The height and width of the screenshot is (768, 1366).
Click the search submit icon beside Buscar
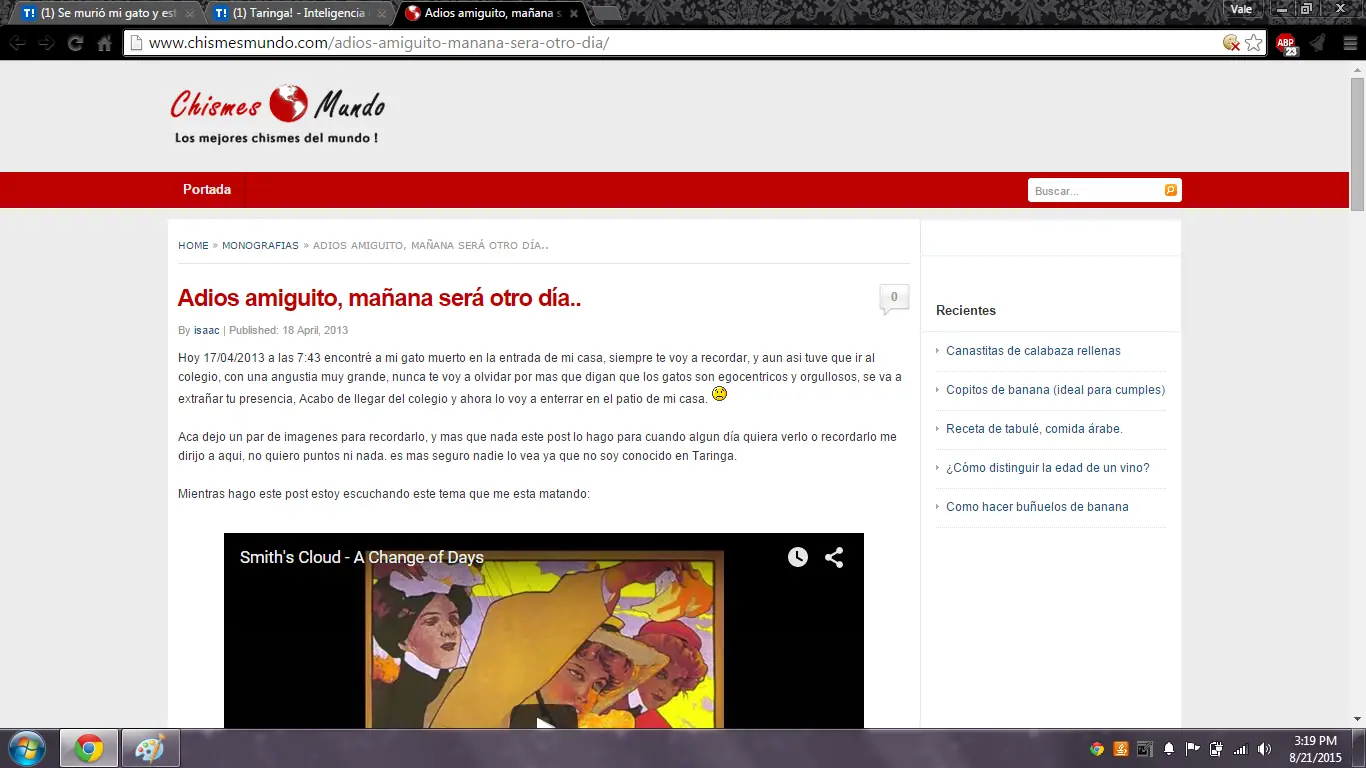click(x=1170, y=190)
